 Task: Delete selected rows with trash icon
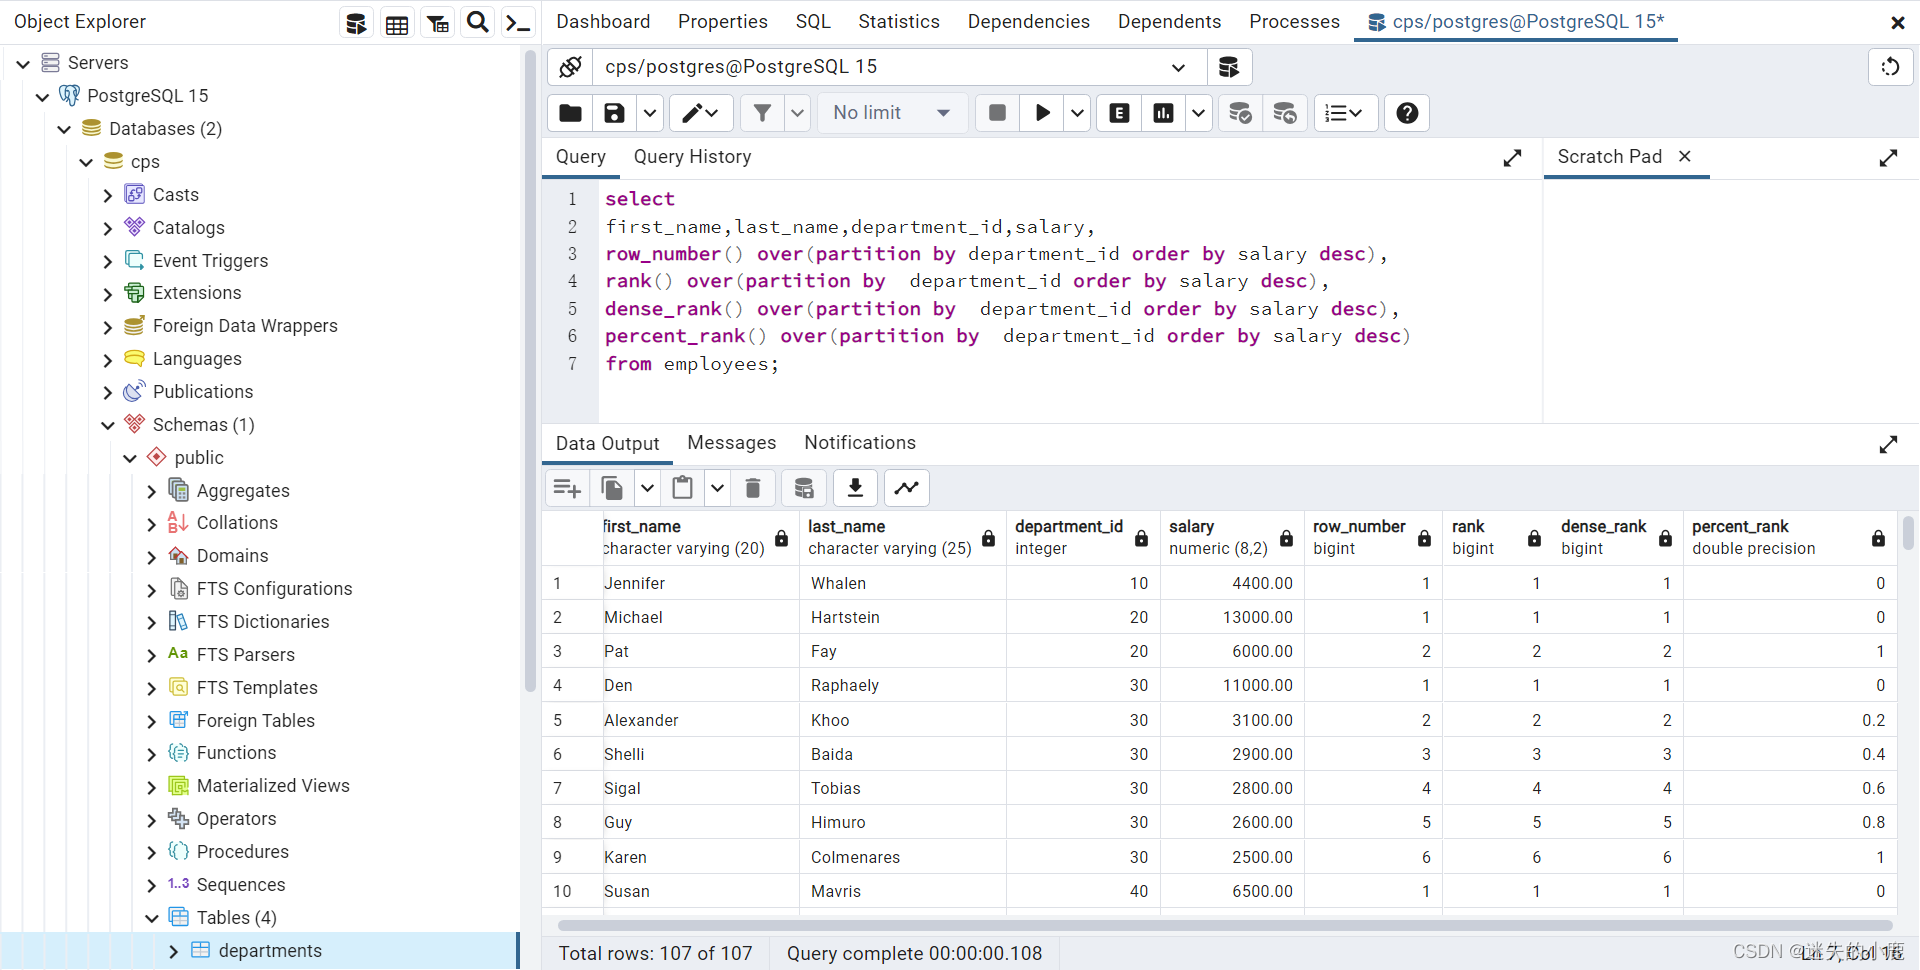(x=753, y=488)
